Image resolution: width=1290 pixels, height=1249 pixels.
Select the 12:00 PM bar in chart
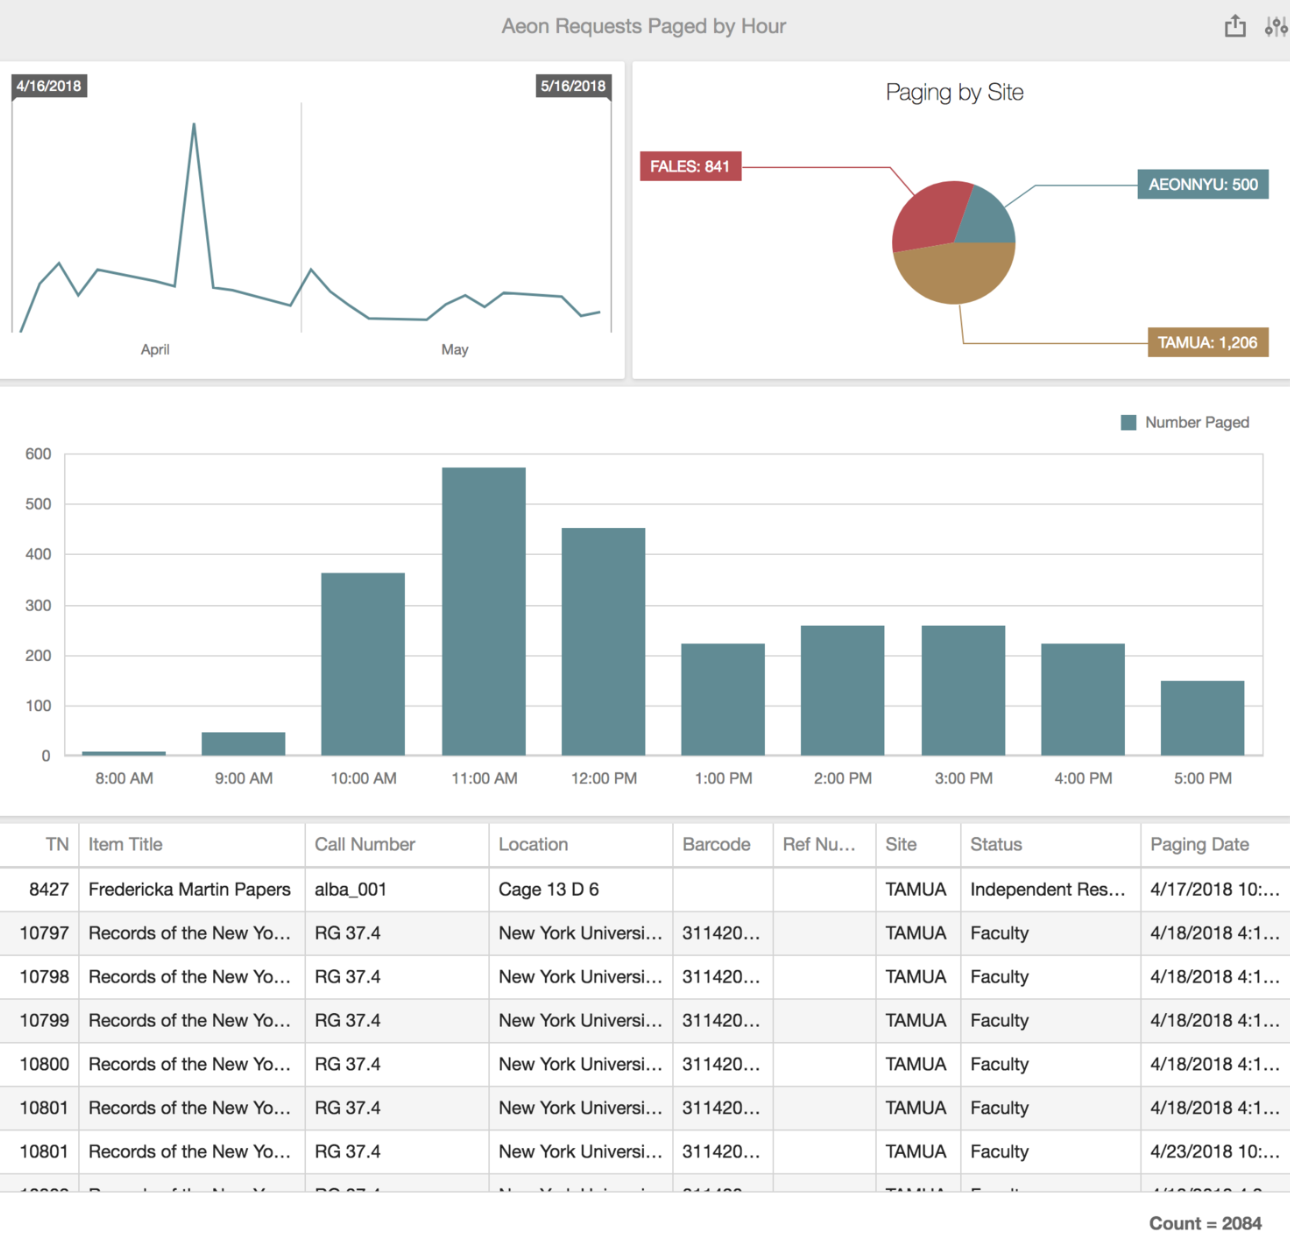pyautogui.click(x=603, y=641)
